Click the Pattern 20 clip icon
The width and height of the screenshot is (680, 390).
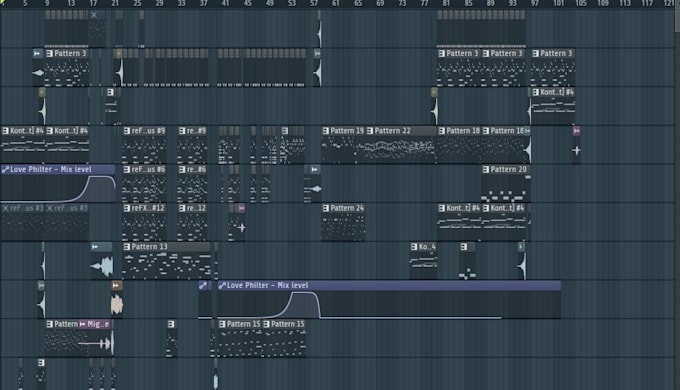[486, 169]
